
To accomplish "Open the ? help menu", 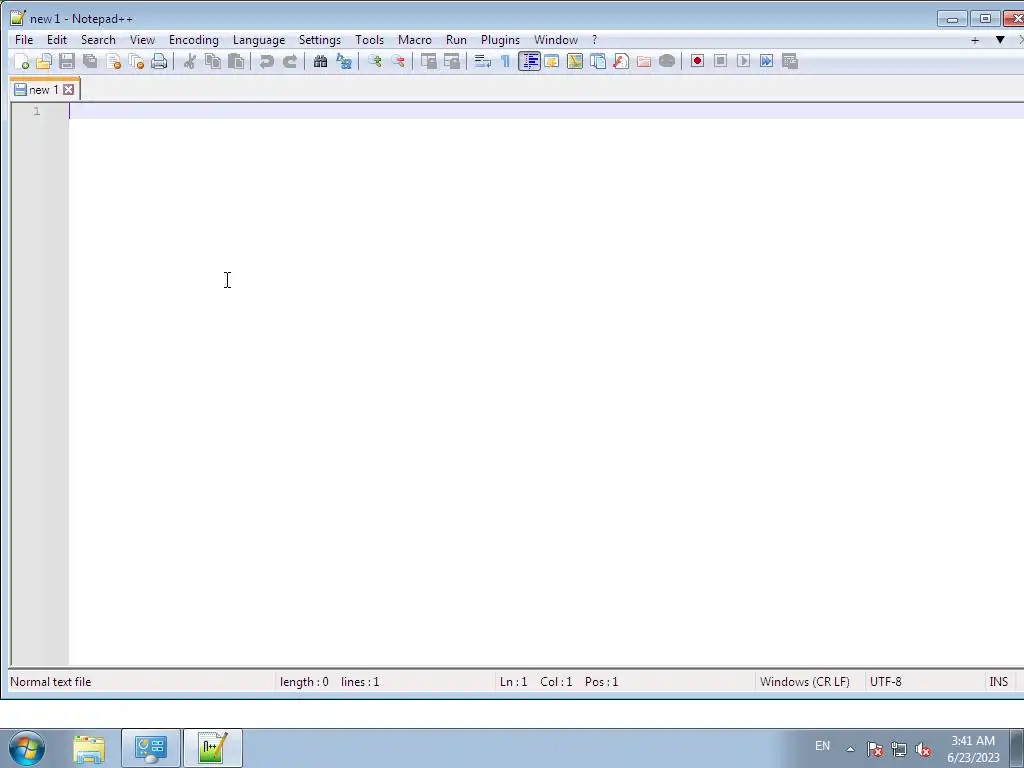I will 594,40.
